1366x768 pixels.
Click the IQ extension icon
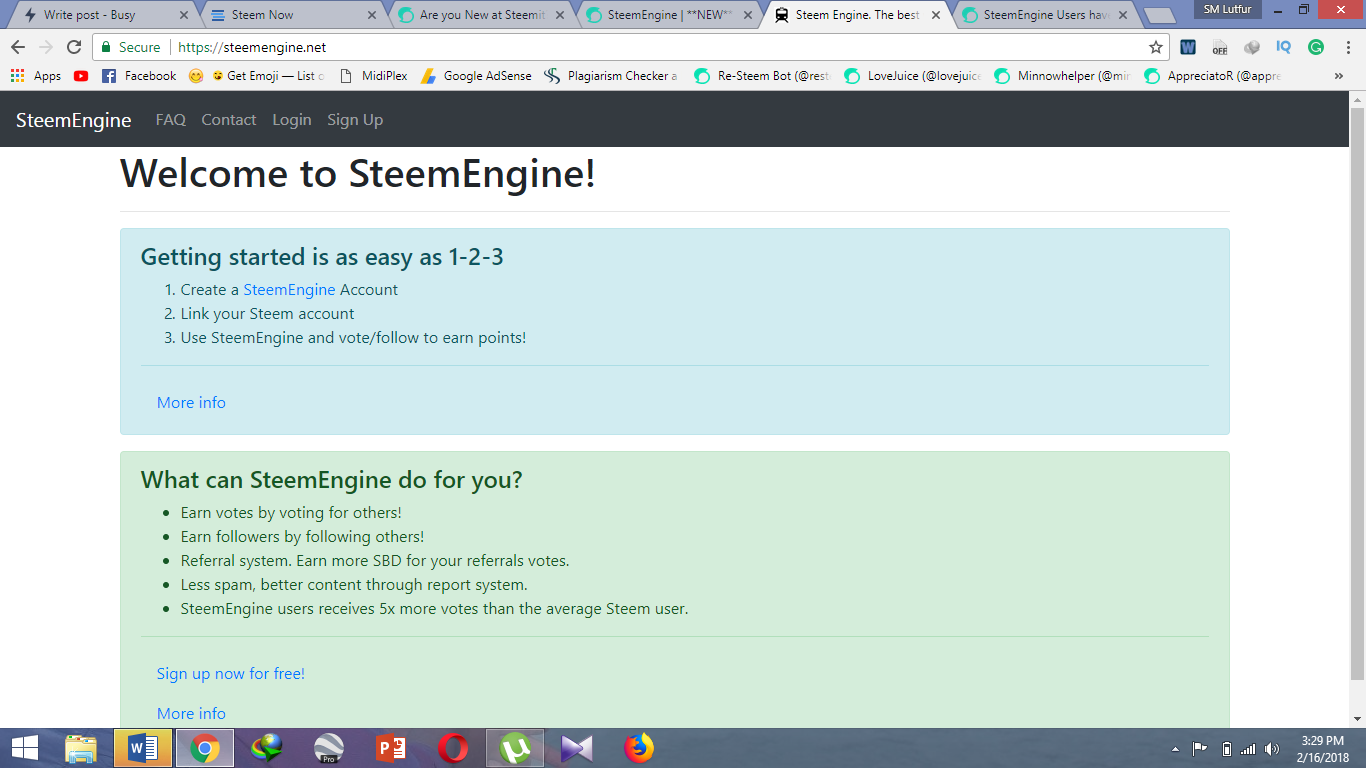coord(1283,47)
